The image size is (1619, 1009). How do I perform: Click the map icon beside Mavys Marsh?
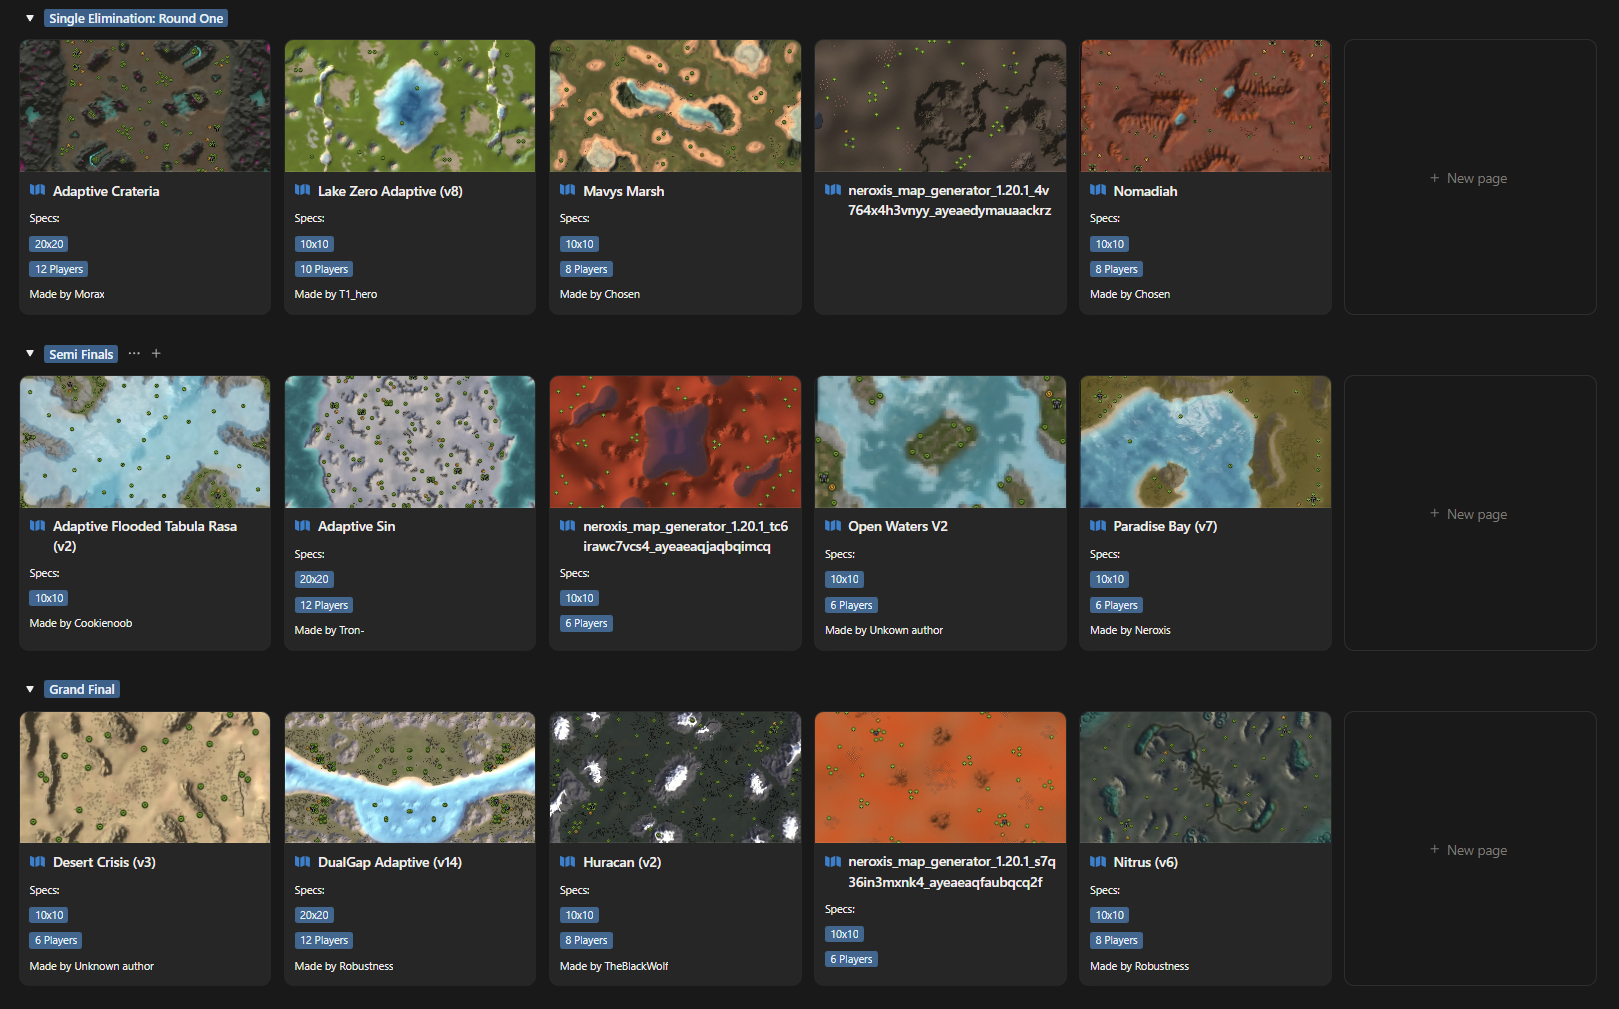click(568, 190)
